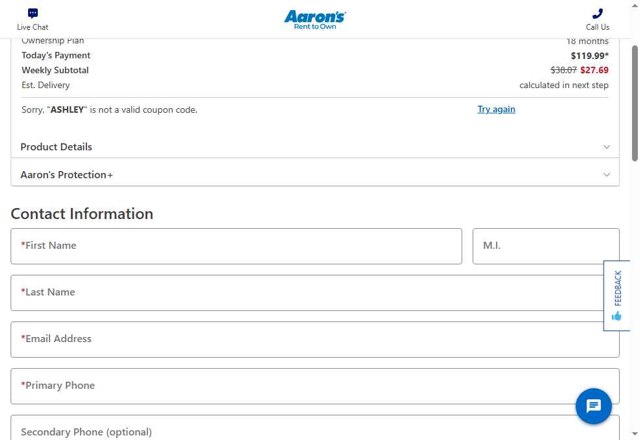Expand the Aaron's Protection+ section
The width and height of the screenshot is (640, 440).
point(315,174)
